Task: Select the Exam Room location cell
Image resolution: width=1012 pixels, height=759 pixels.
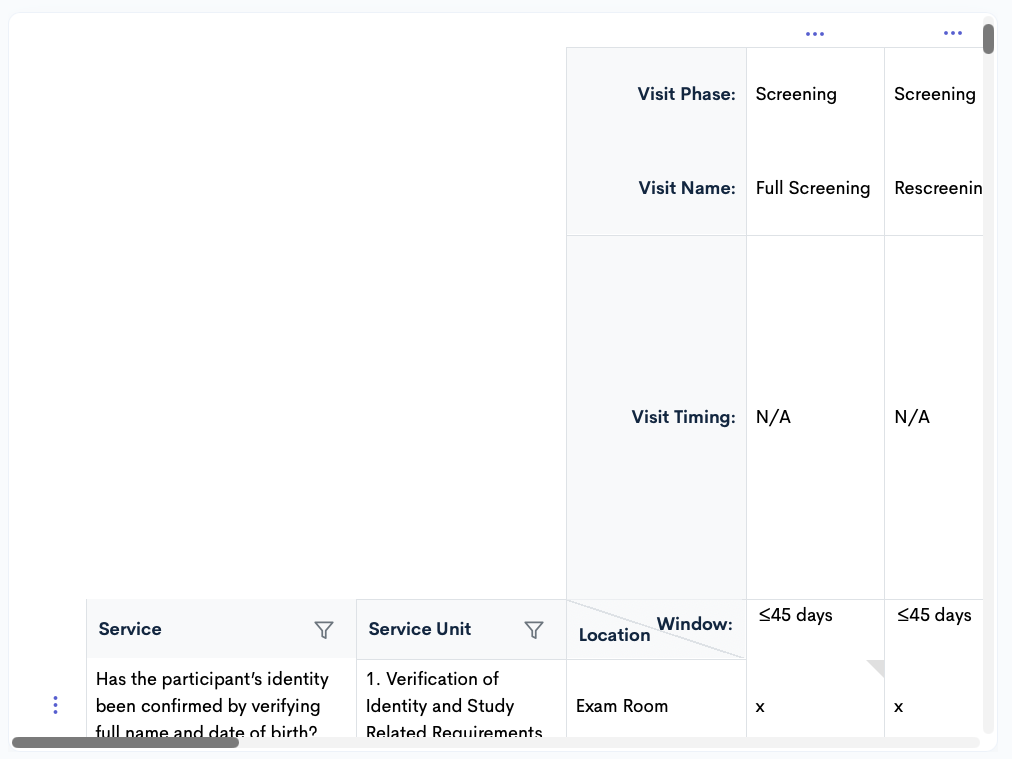Action: click(622, 706)
